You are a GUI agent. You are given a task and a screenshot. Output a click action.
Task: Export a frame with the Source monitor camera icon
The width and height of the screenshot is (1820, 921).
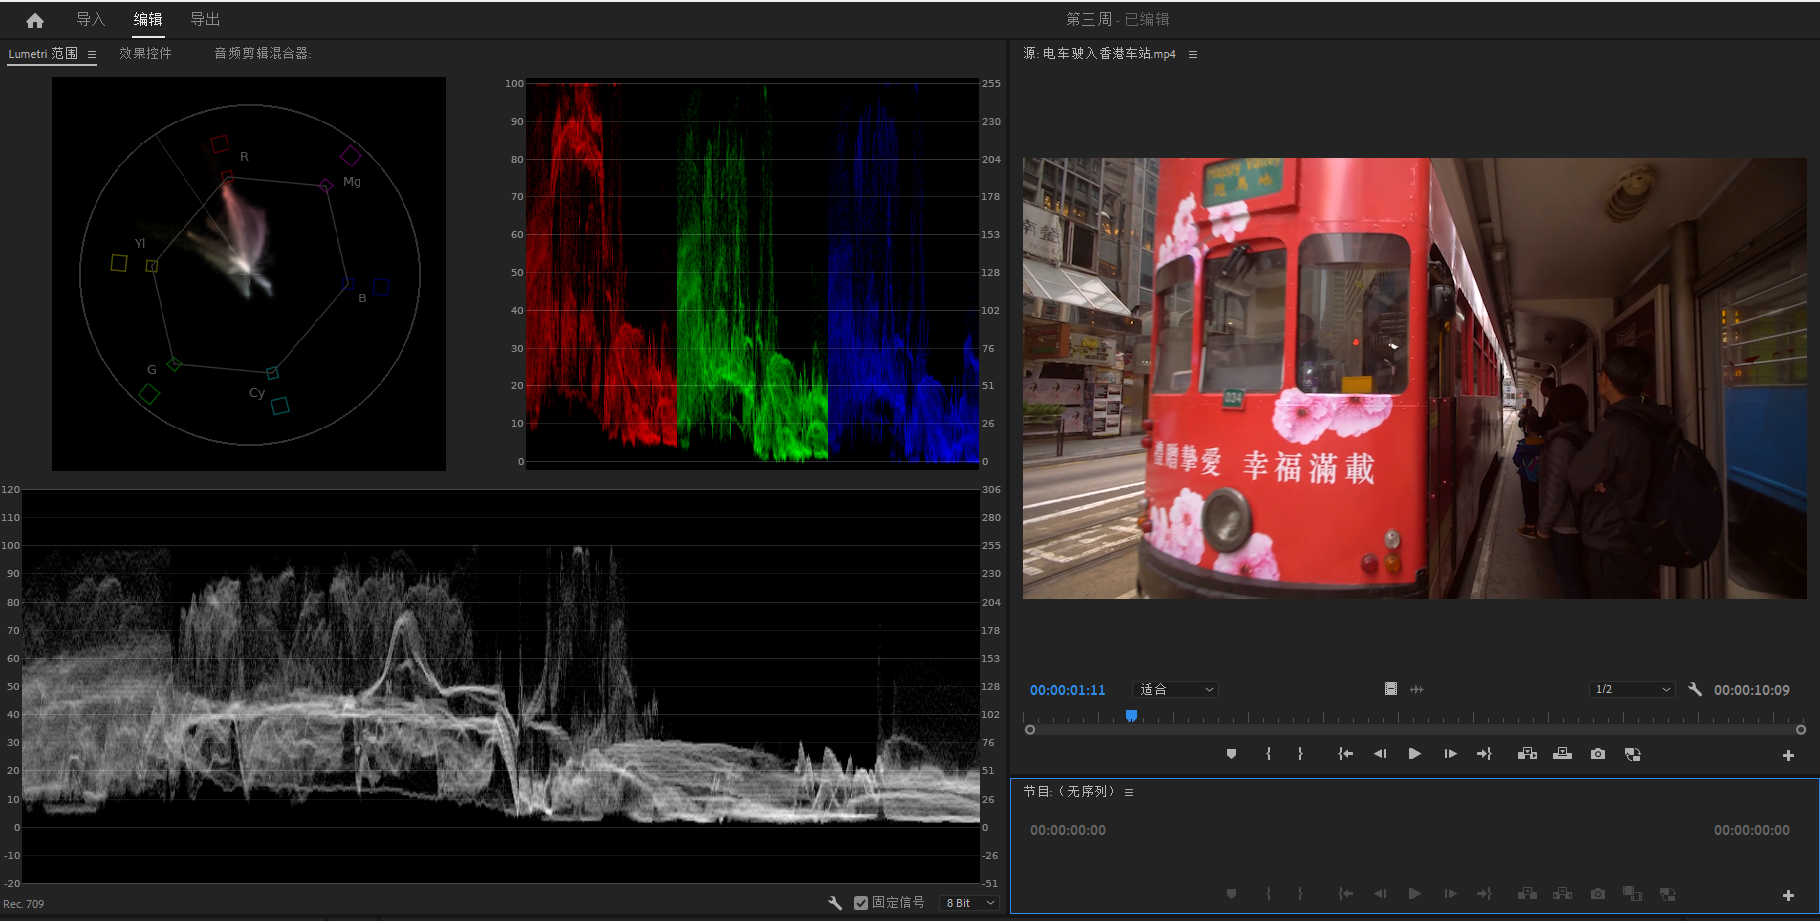point(1598,754)
